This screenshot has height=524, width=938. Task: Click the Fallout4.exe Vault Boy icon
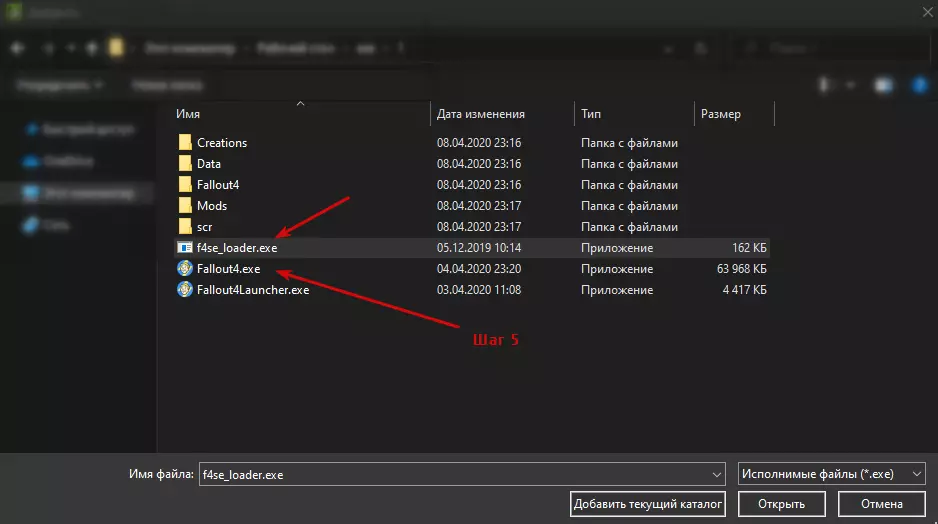pos(185,269)
